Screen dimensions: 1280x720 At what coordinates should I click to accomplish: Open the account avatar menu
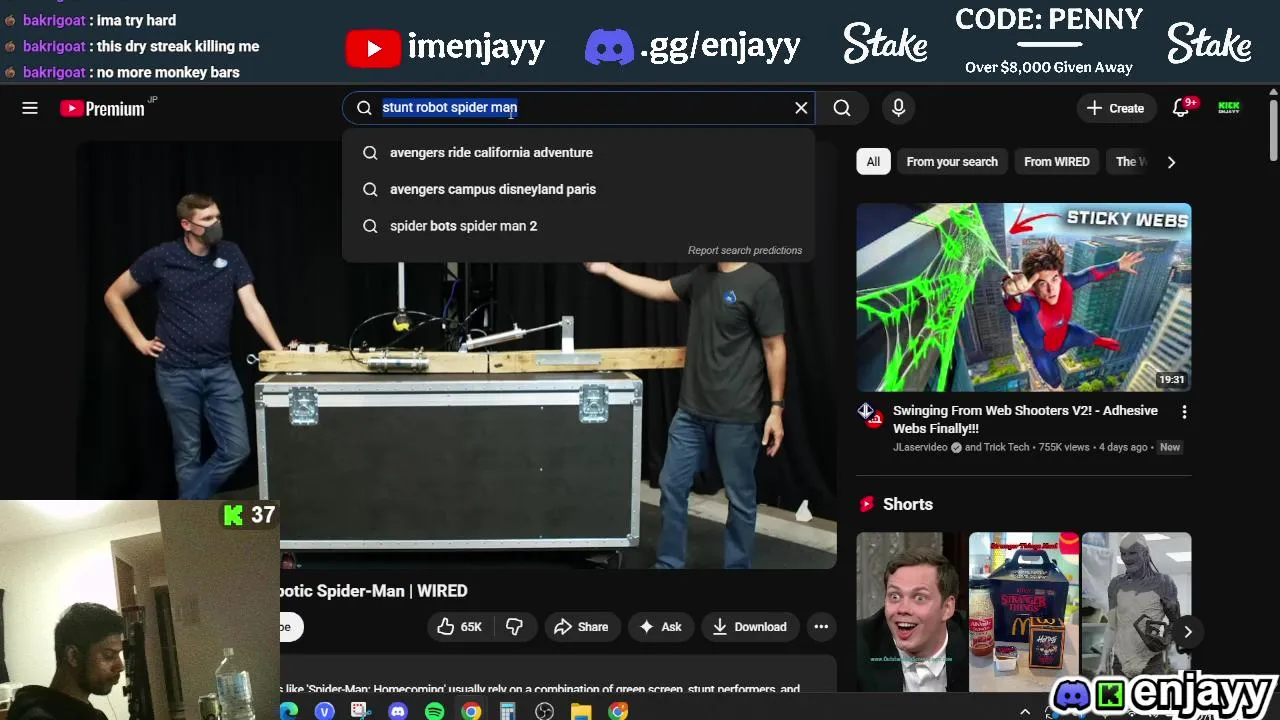point(1229,108)
